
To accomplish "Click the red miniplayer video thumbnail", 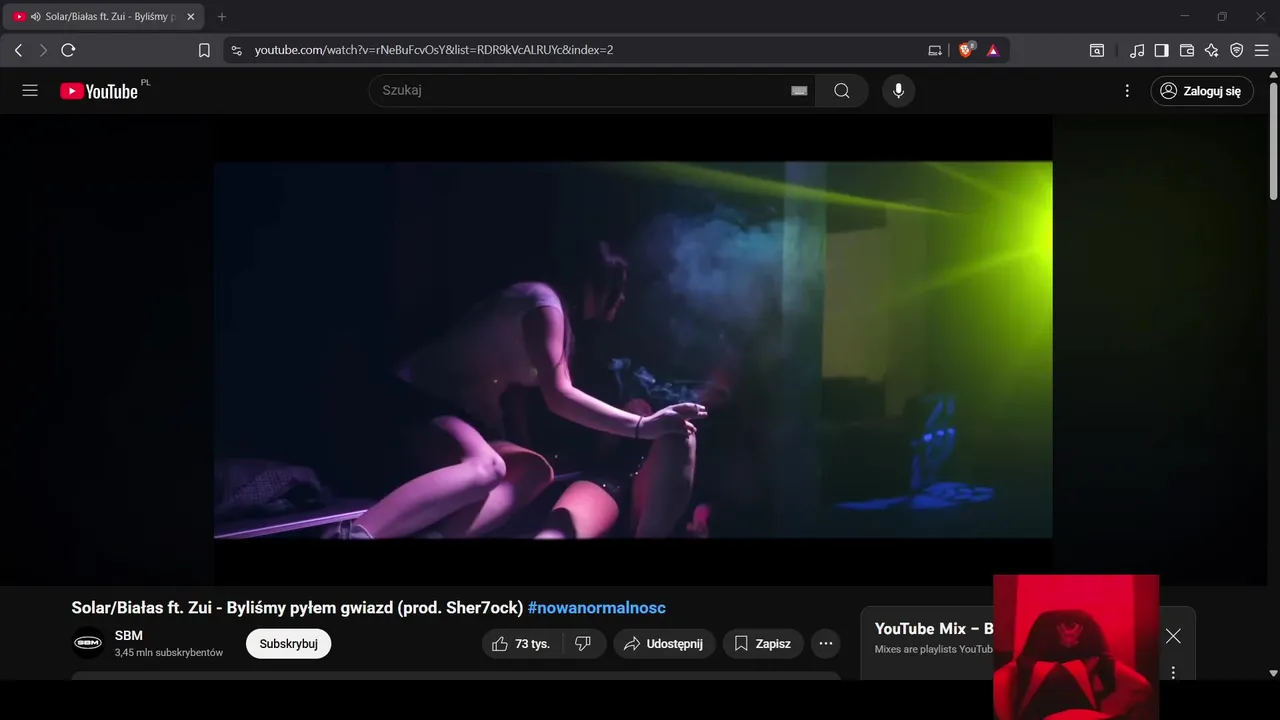I will point(1076,647).
